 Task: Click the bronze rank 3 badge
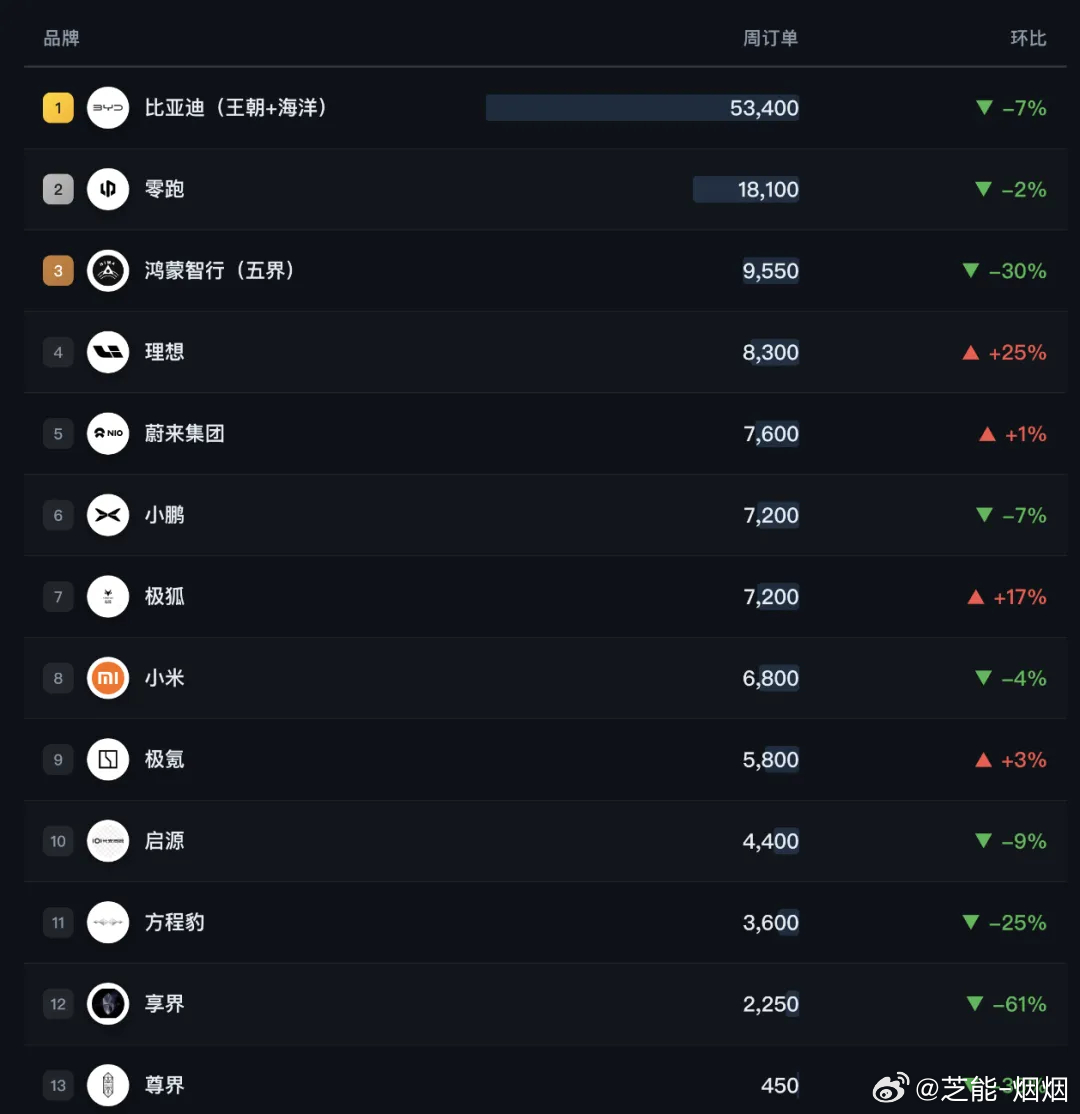pyautogui.click(x=58, y=271)
